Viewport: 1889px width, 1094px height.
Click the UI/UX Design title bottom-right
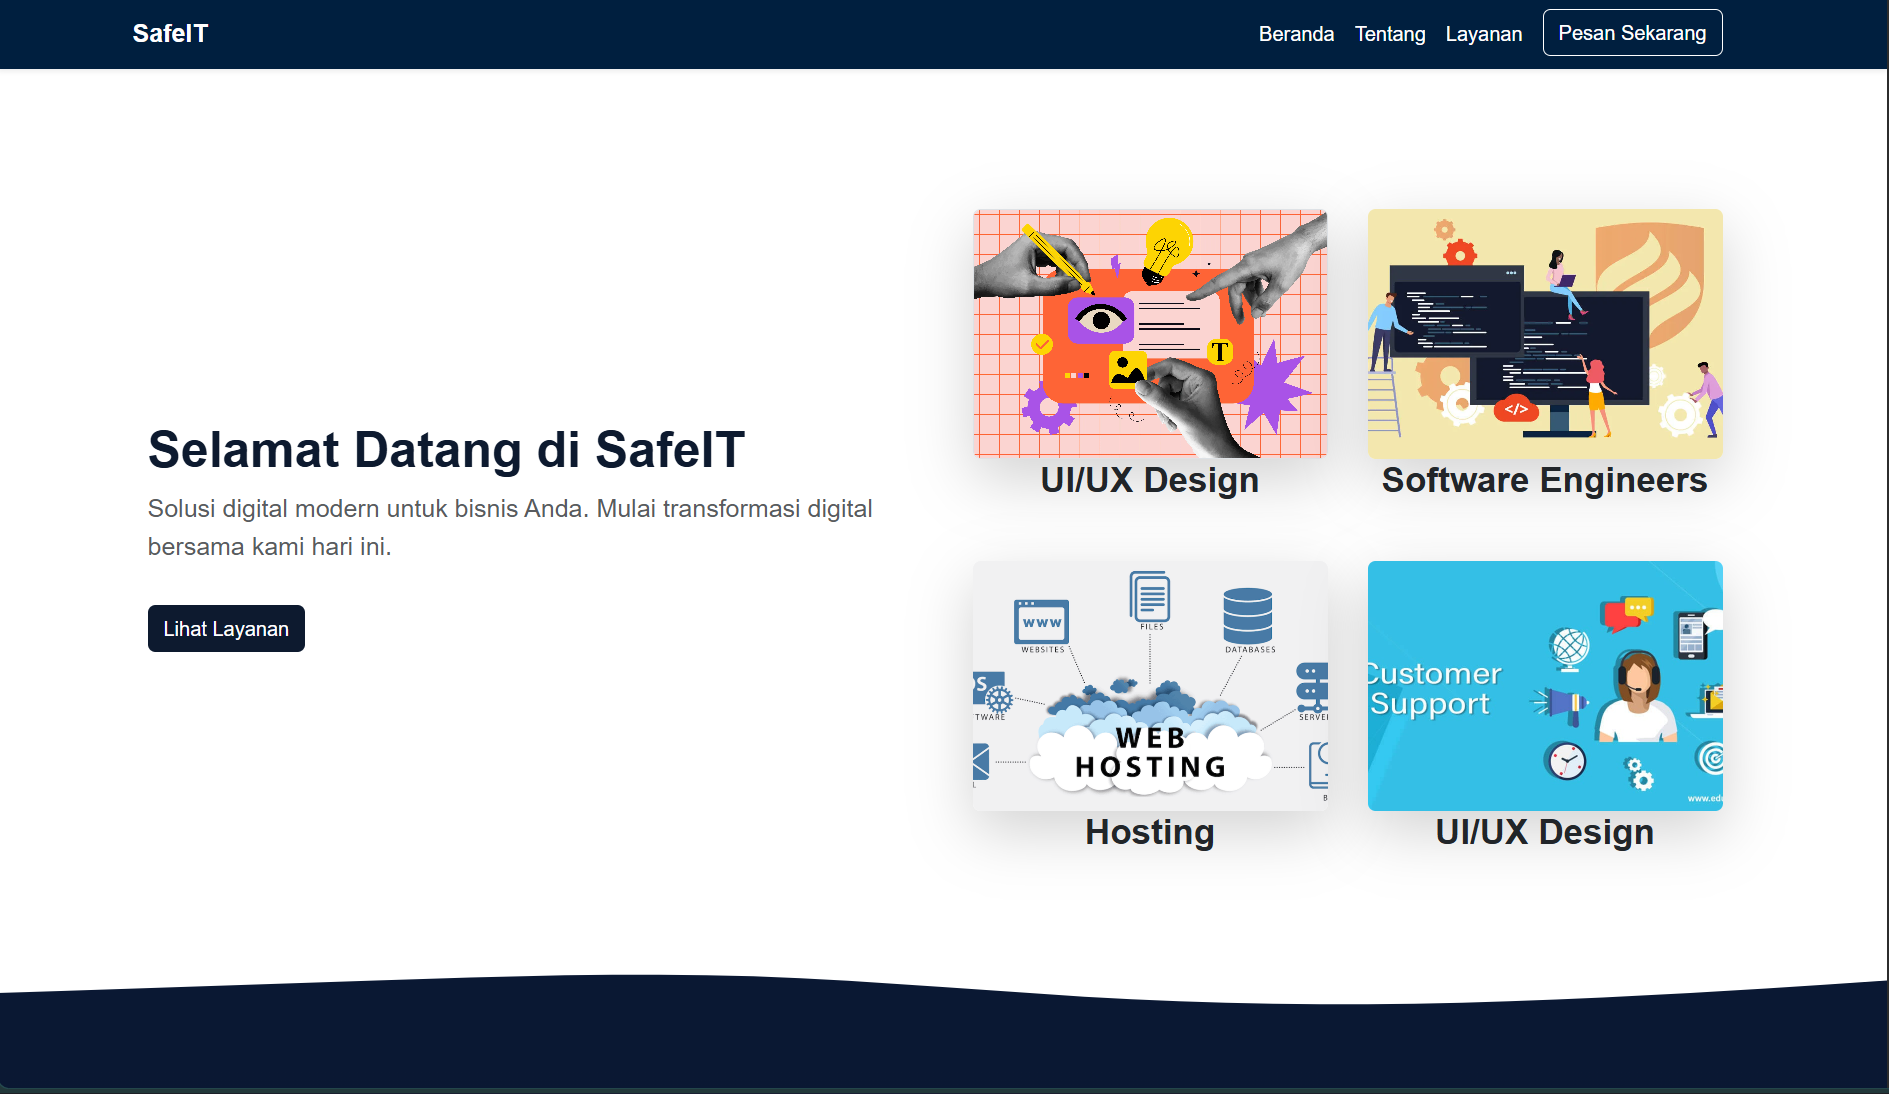(x=1543, y=832)
